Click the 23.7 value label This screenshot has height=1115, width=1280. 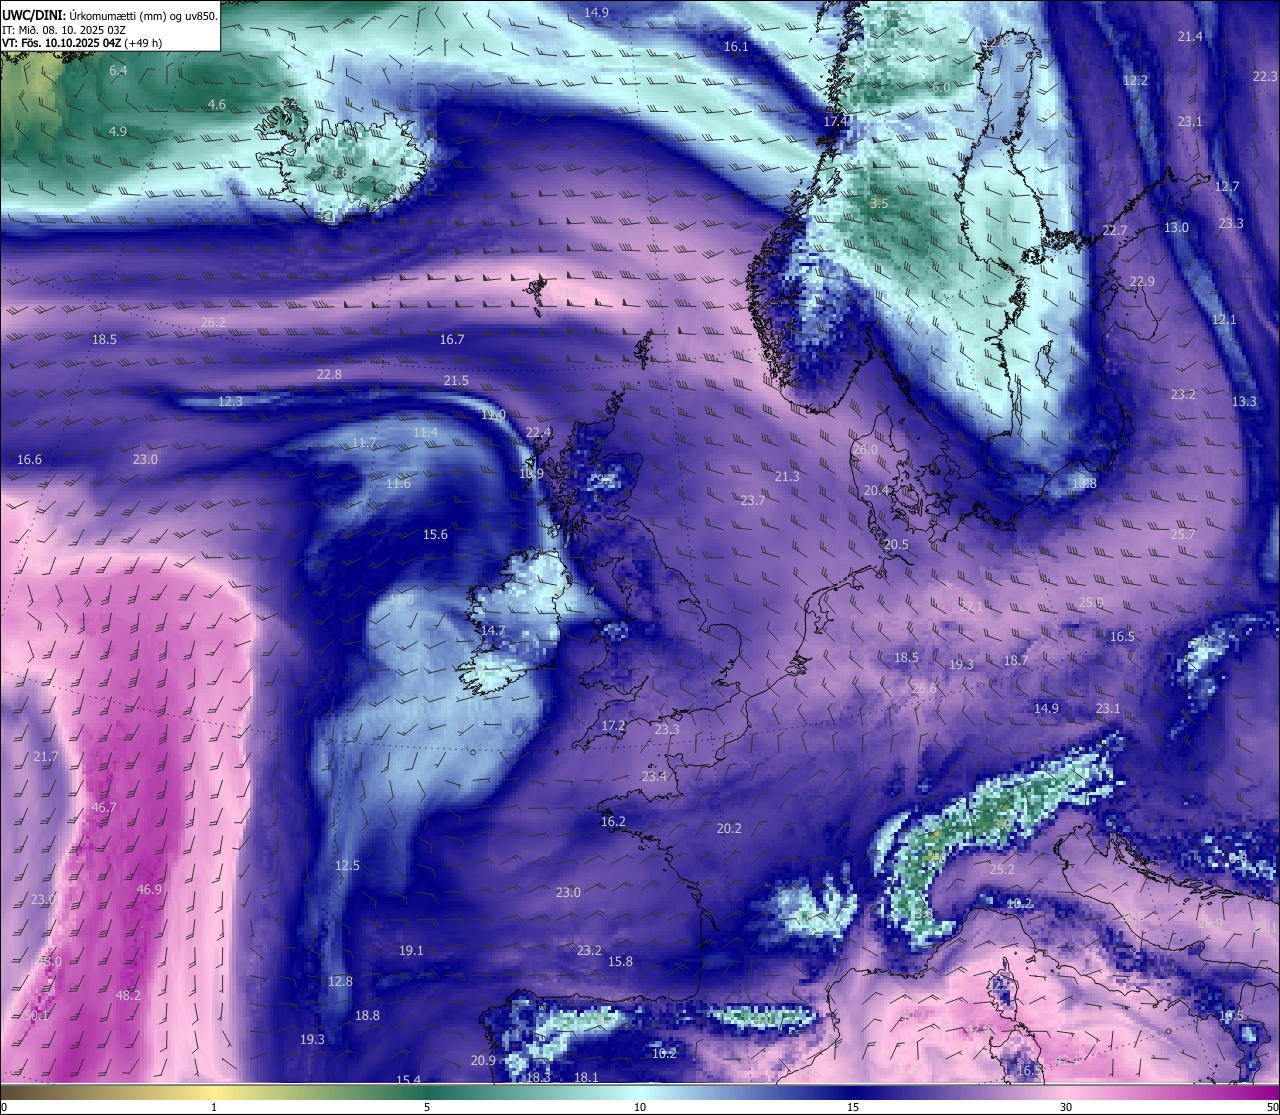click(x=752, y=500)
